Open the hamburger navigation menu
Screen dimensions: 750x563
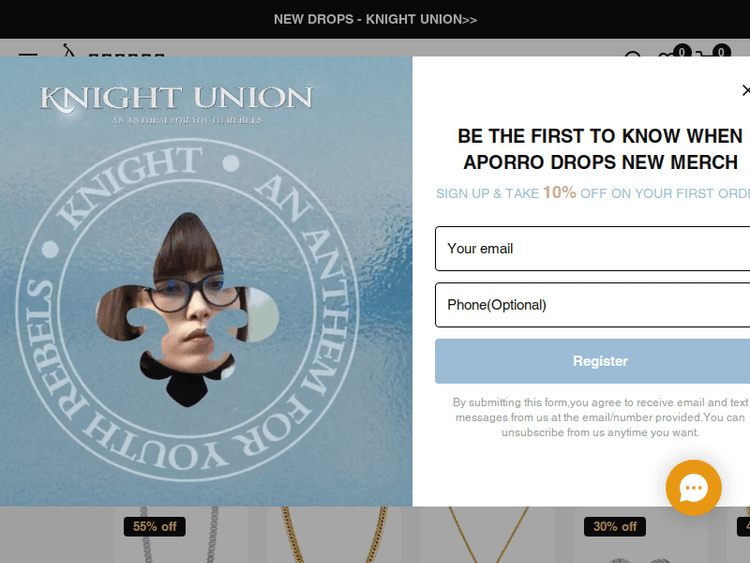[x=28, y=55]
